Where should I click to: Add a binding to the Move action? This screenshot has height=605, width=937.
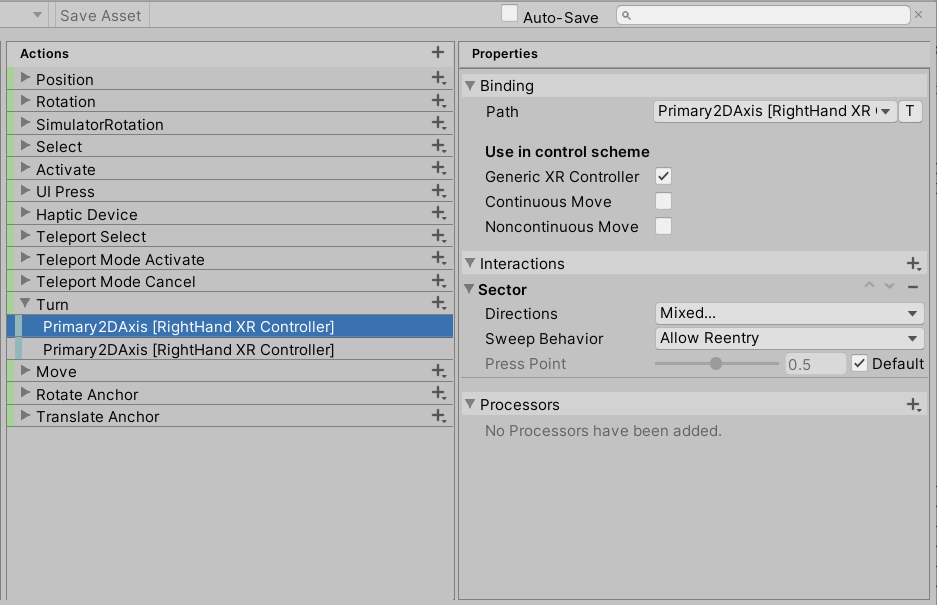437,371
